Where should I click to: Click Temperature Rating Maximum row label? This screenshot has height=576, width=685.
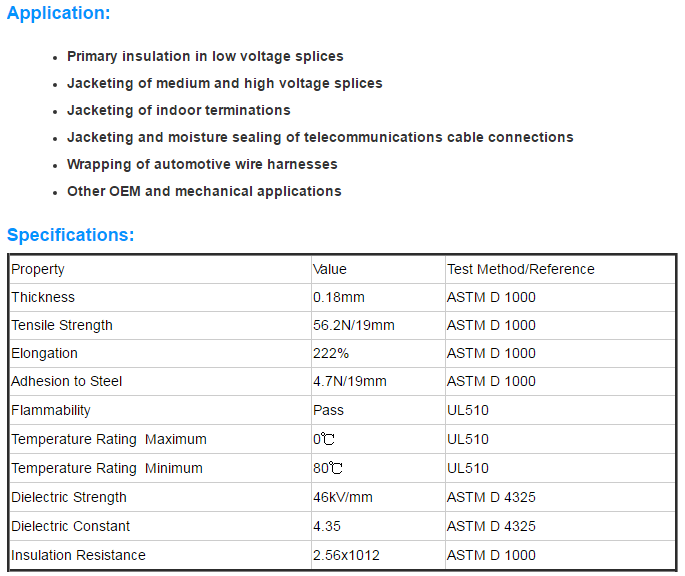109,439
